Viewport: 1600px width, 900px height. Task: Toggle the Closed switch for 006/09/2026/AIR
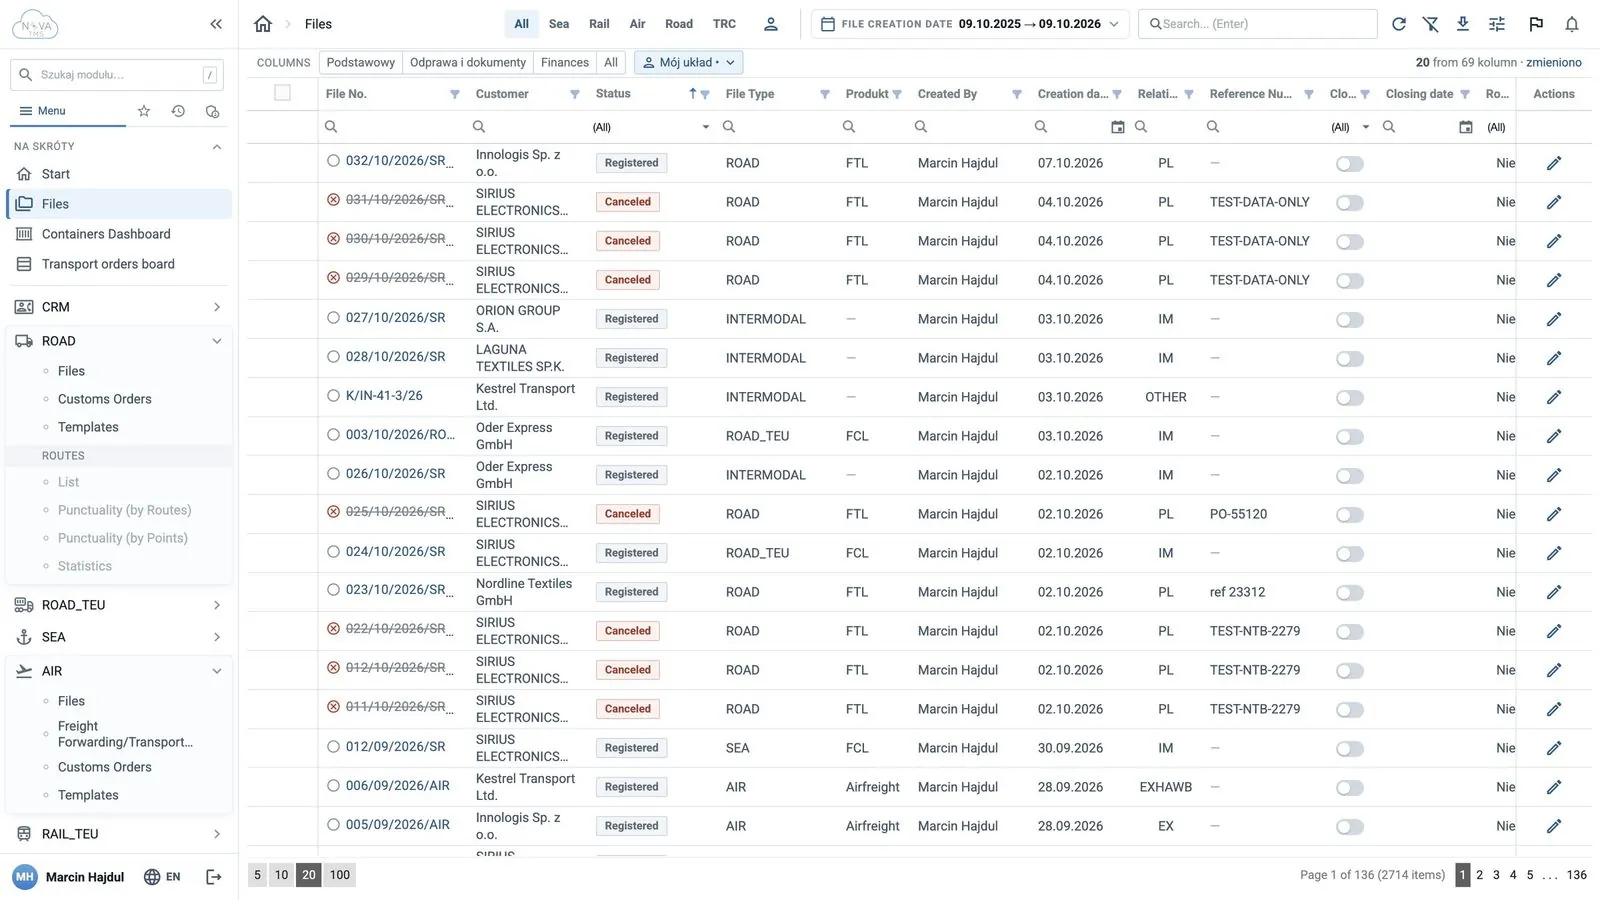(1350, 788)
